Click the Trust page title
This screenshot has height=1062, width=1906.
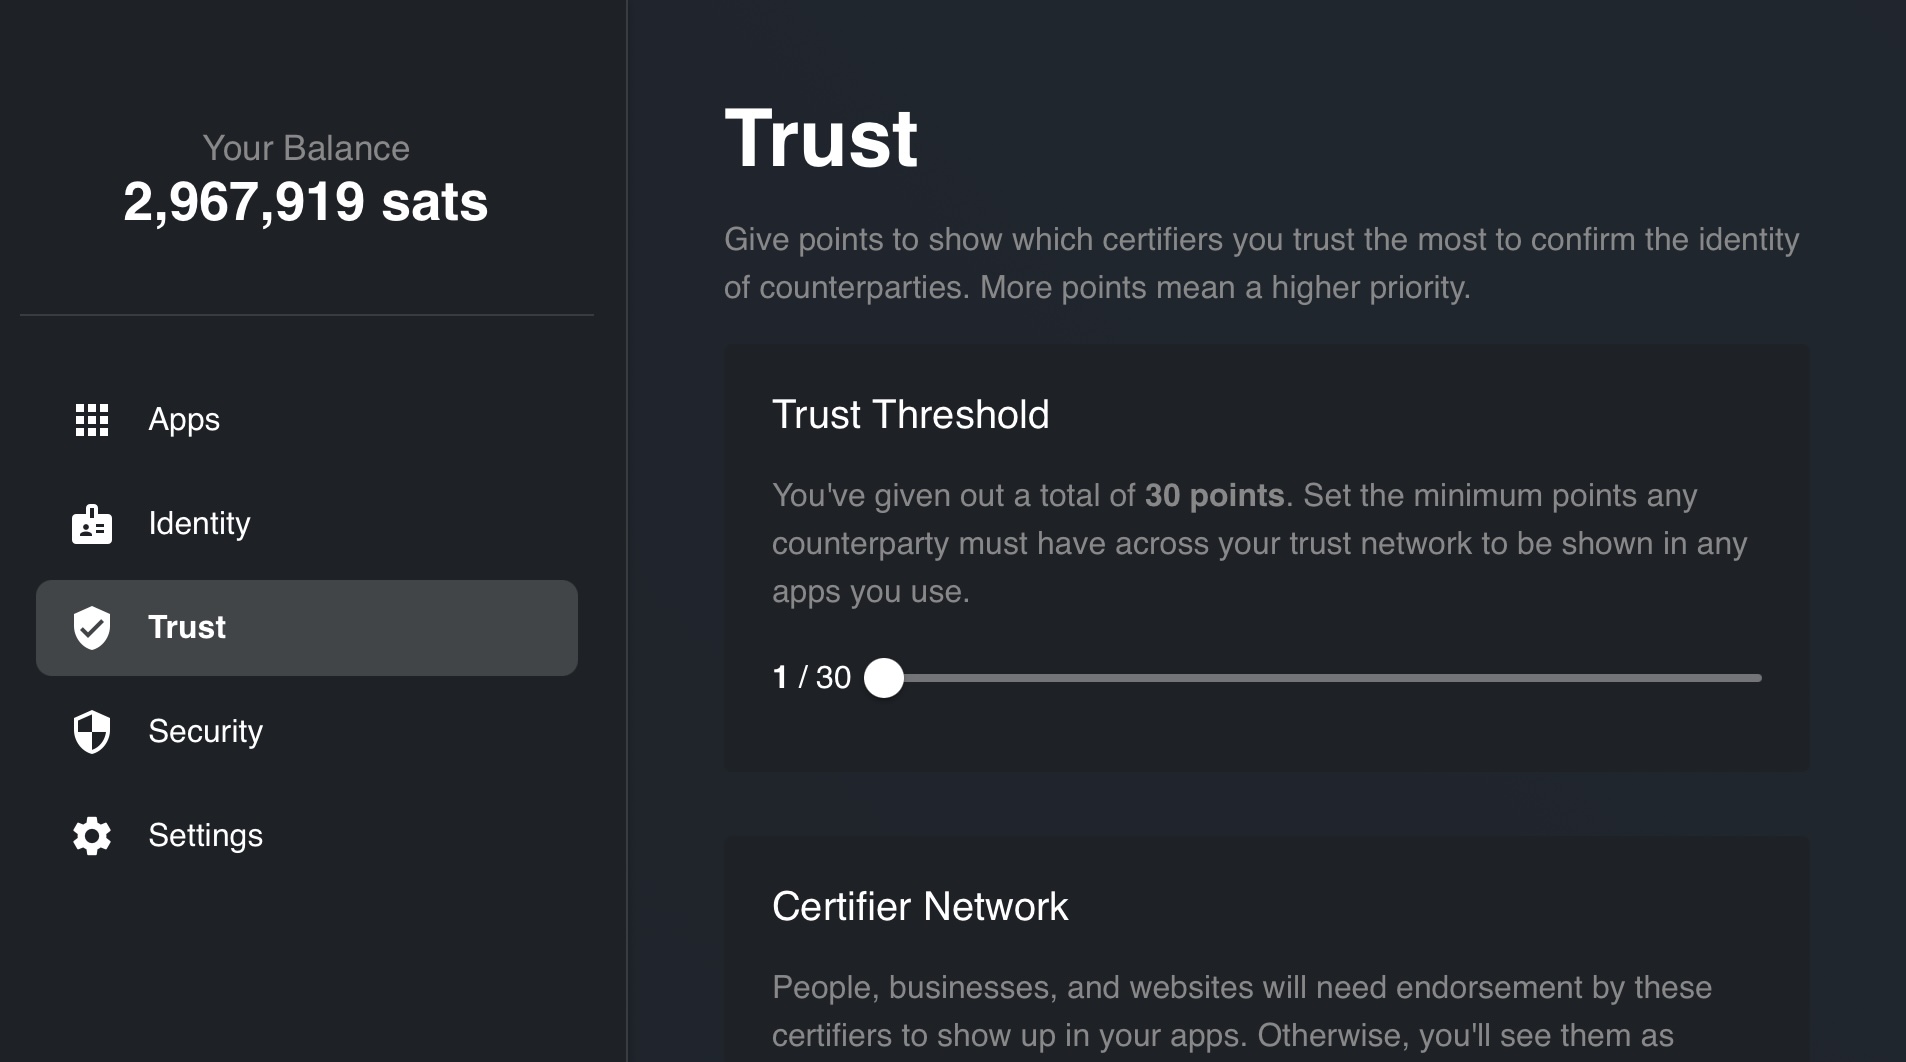pos(821,138)
